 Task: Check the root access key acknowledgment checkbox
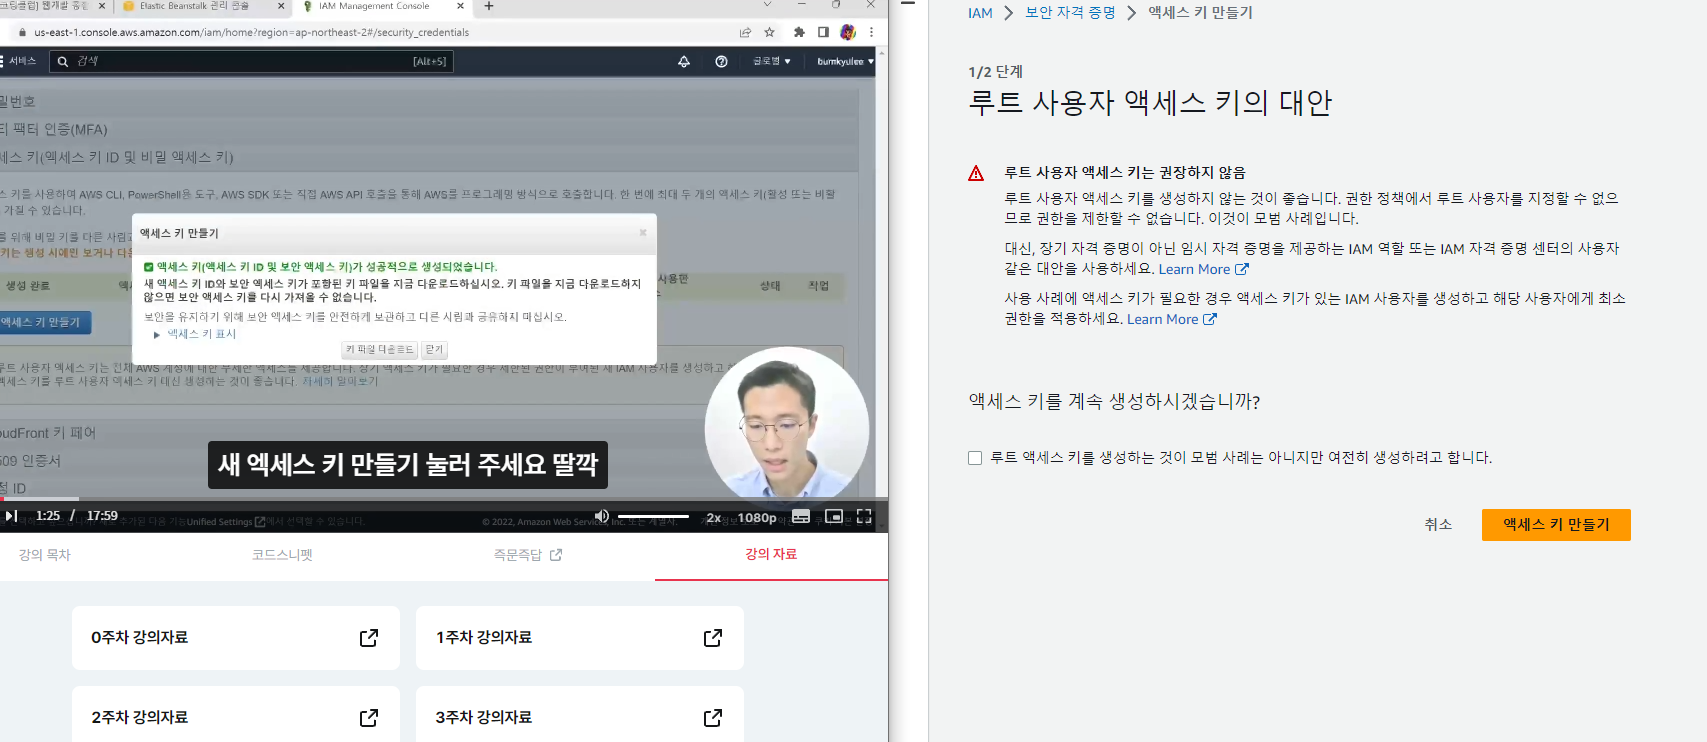[x=975, y=458]
